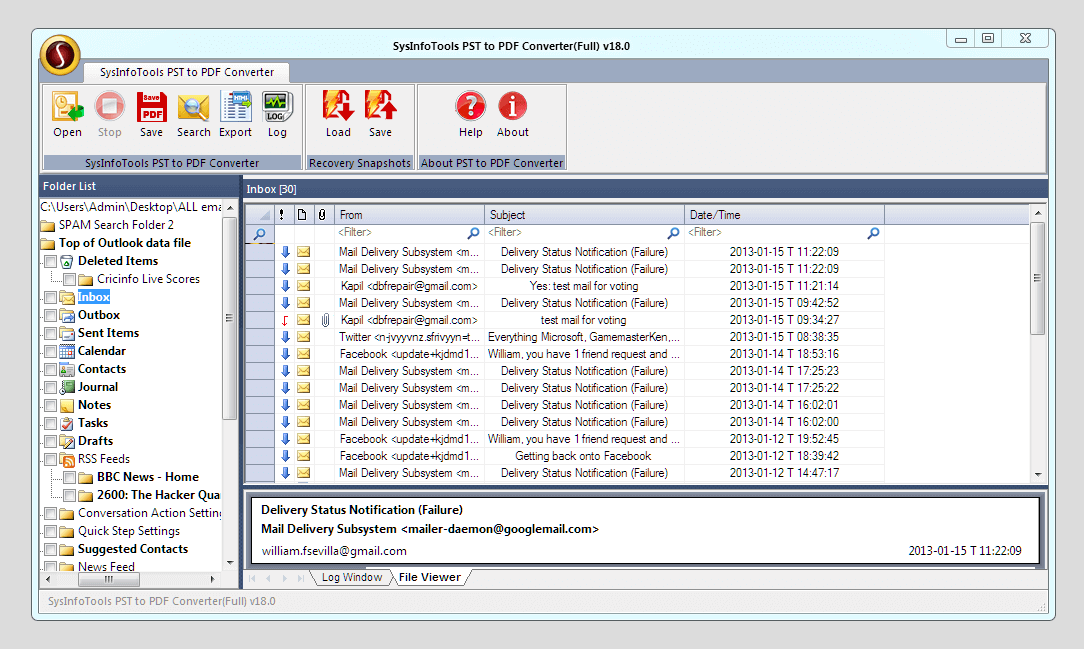Click the Open PST file icon
Screen dimensions: 1084x649
point(67,108)
